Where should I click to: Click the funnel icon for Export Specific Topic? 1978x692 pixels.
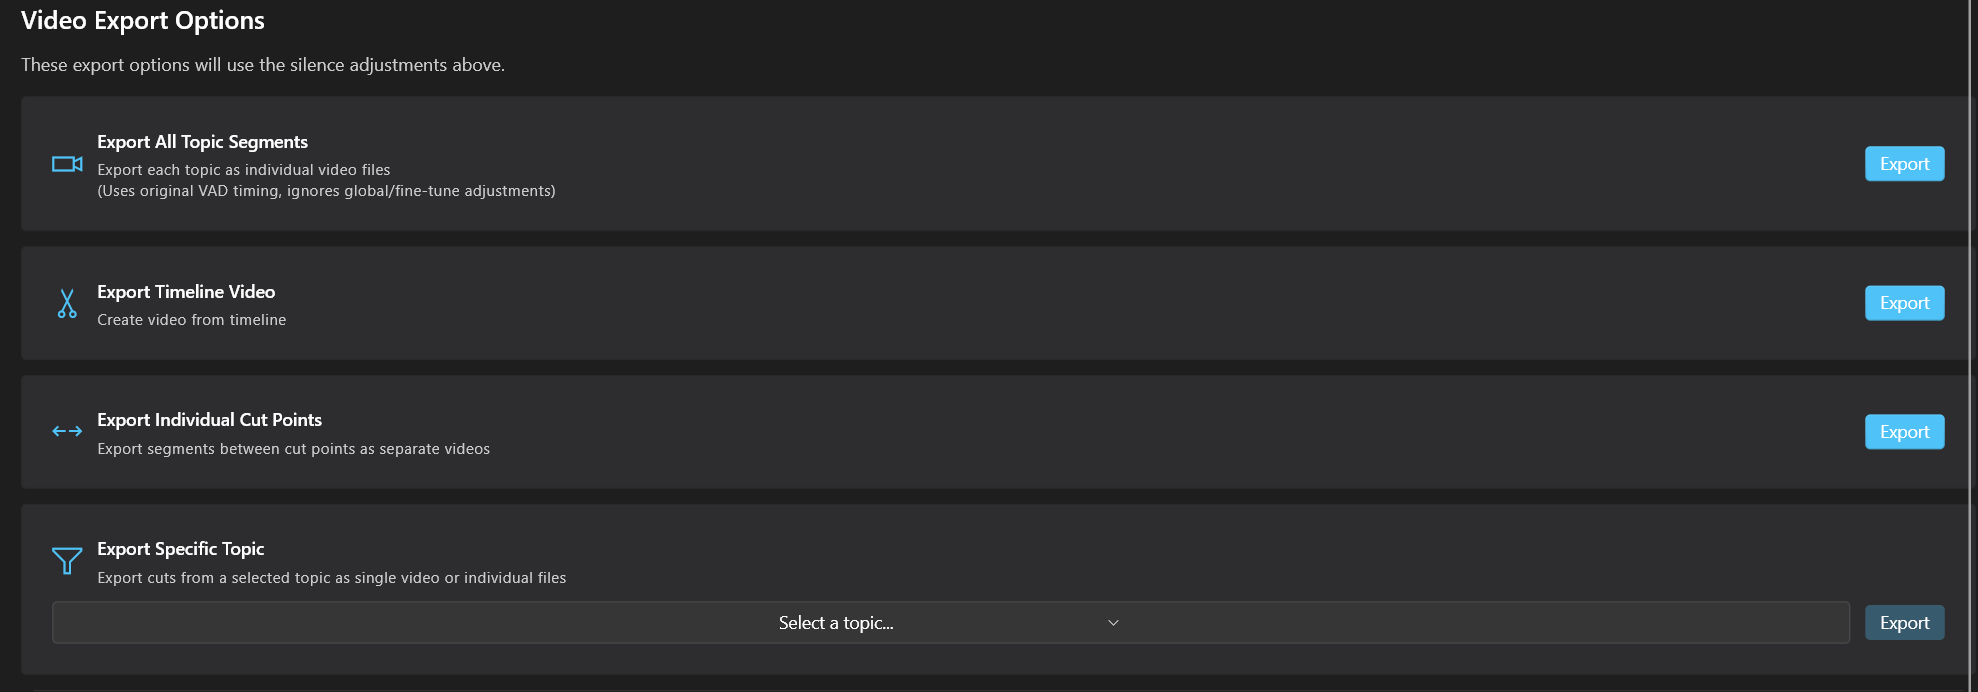[67, 560]
